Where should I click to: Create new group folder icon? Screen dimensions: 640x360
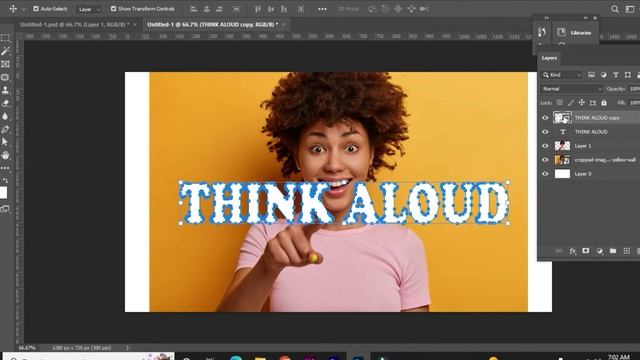613,251
